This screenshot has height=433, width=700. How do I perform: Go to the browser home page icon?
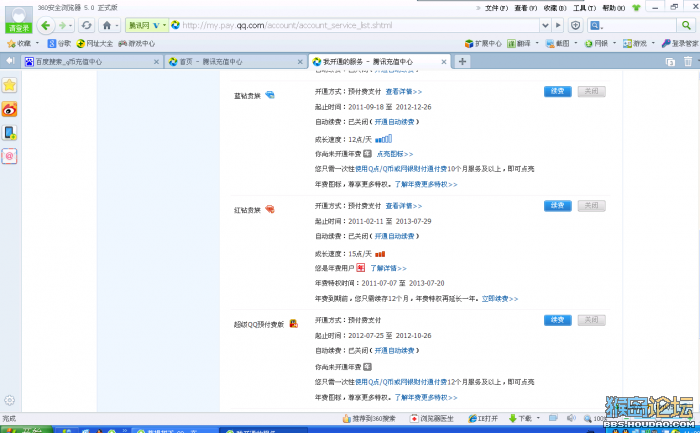pyautogui.click(x=107, y=25)
